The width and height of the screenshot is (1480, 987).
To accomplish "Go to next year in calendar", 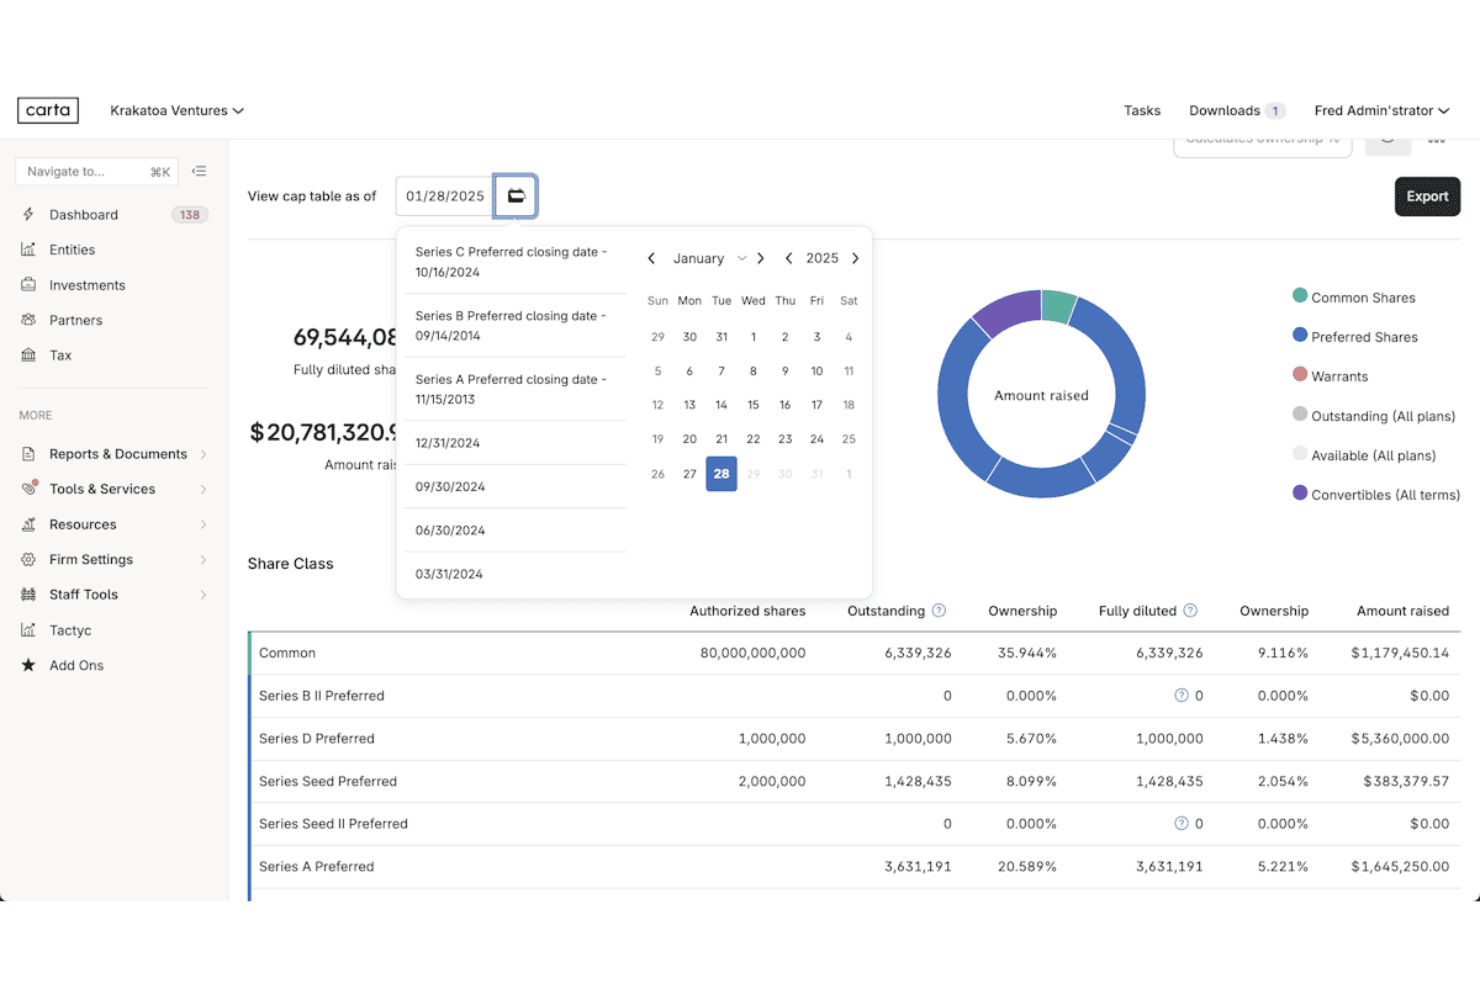I will click(855, 258).
